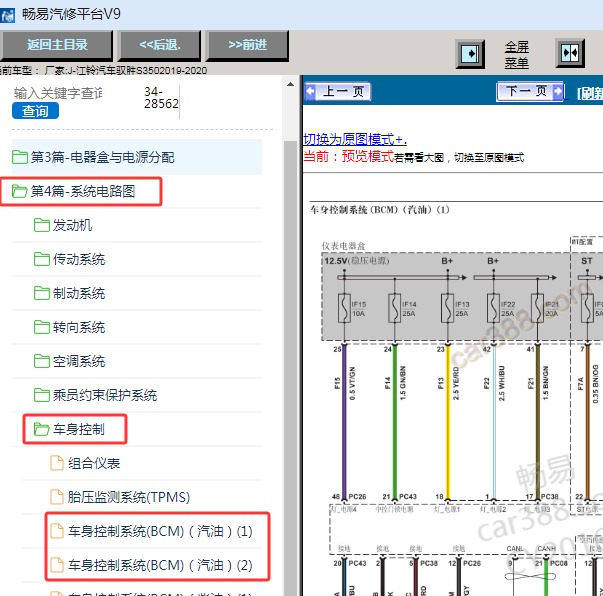Click the folder icon beside 空调系统

coord(42,361)
